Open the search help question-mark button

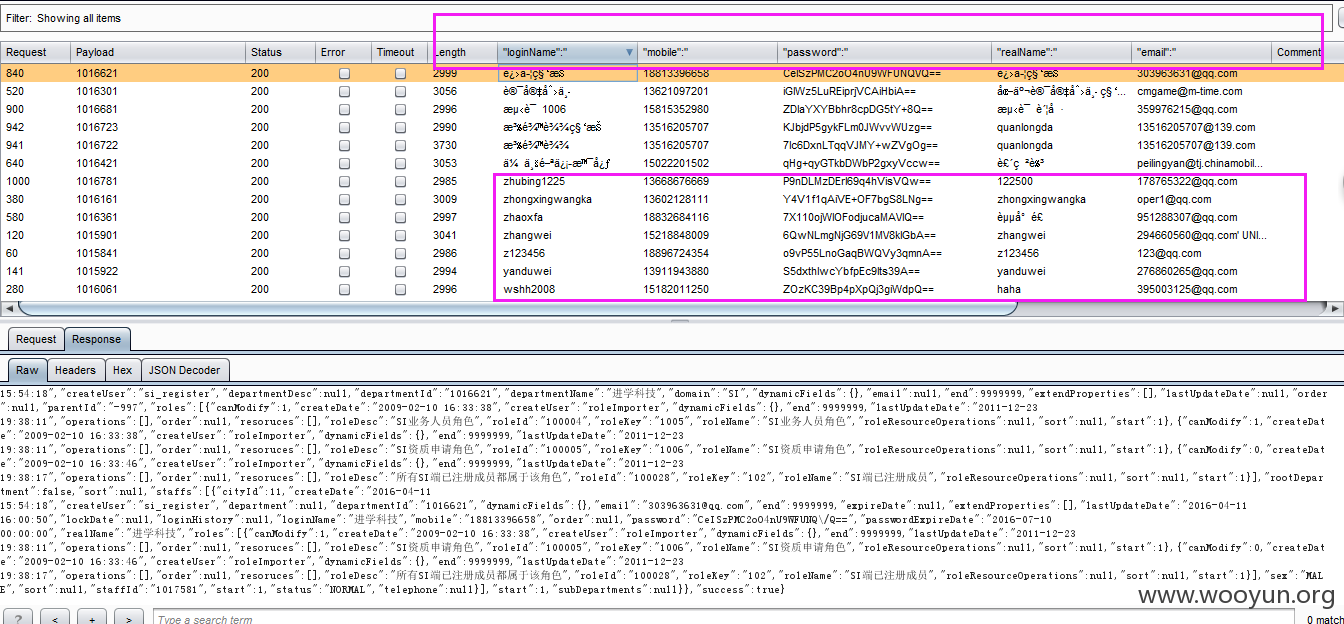(19, 619)
